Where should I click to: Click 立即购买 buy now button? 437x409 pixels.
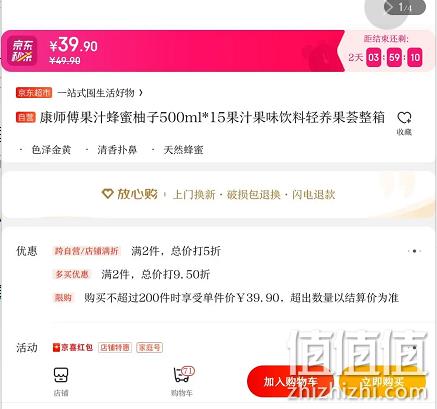tap(382, 381)
